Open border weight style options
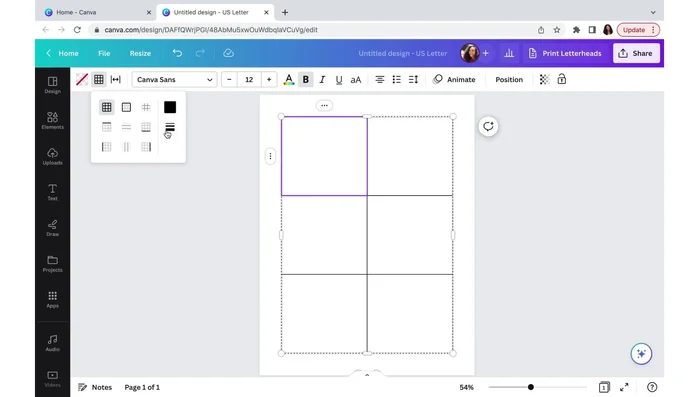699x397 pixels. 170,127
